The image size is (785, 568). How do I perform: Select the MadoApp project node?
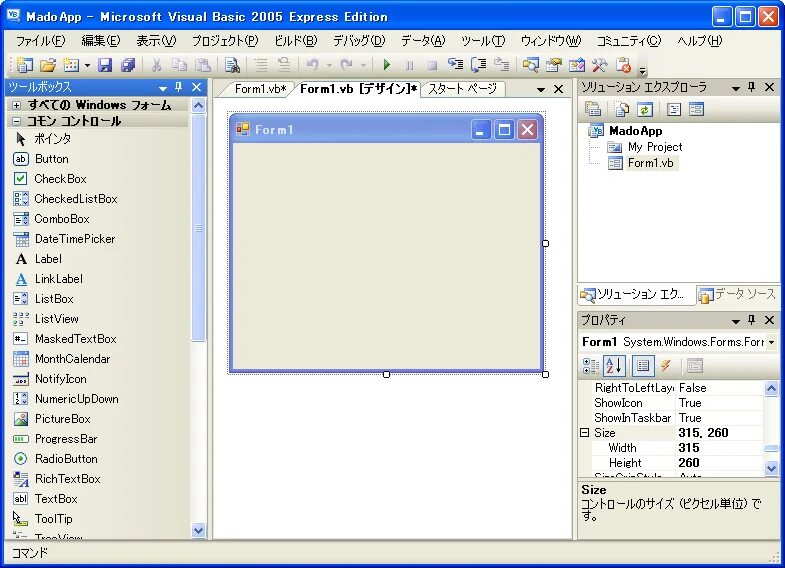635,131
